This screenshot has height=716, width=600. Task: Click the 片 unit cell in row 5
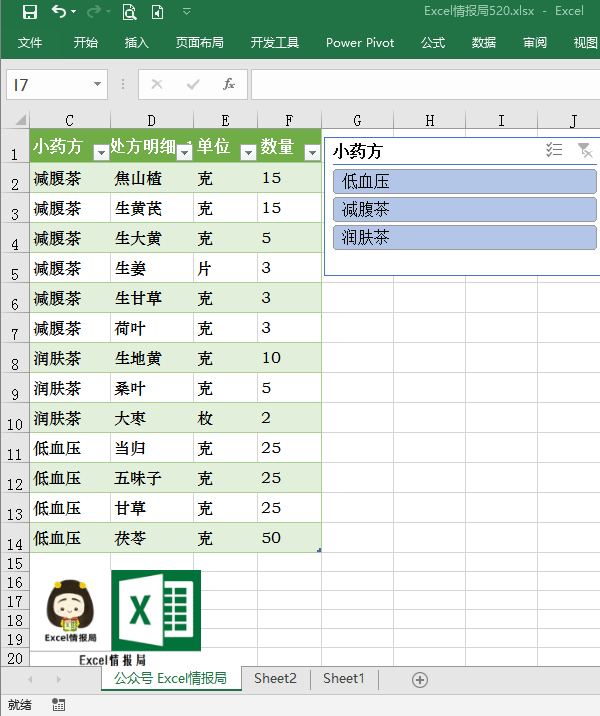[x=225, y=268]
